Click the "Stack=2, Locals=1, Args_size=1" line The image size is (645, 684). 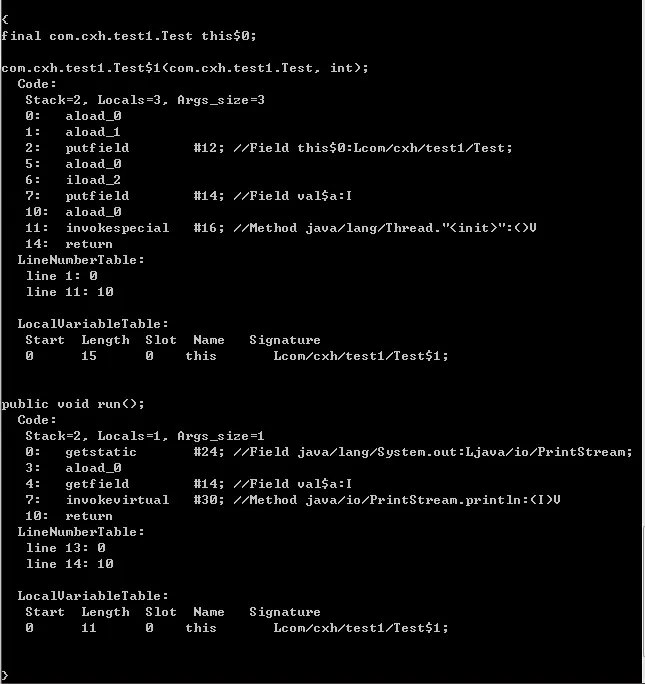[x=144, y=436]
